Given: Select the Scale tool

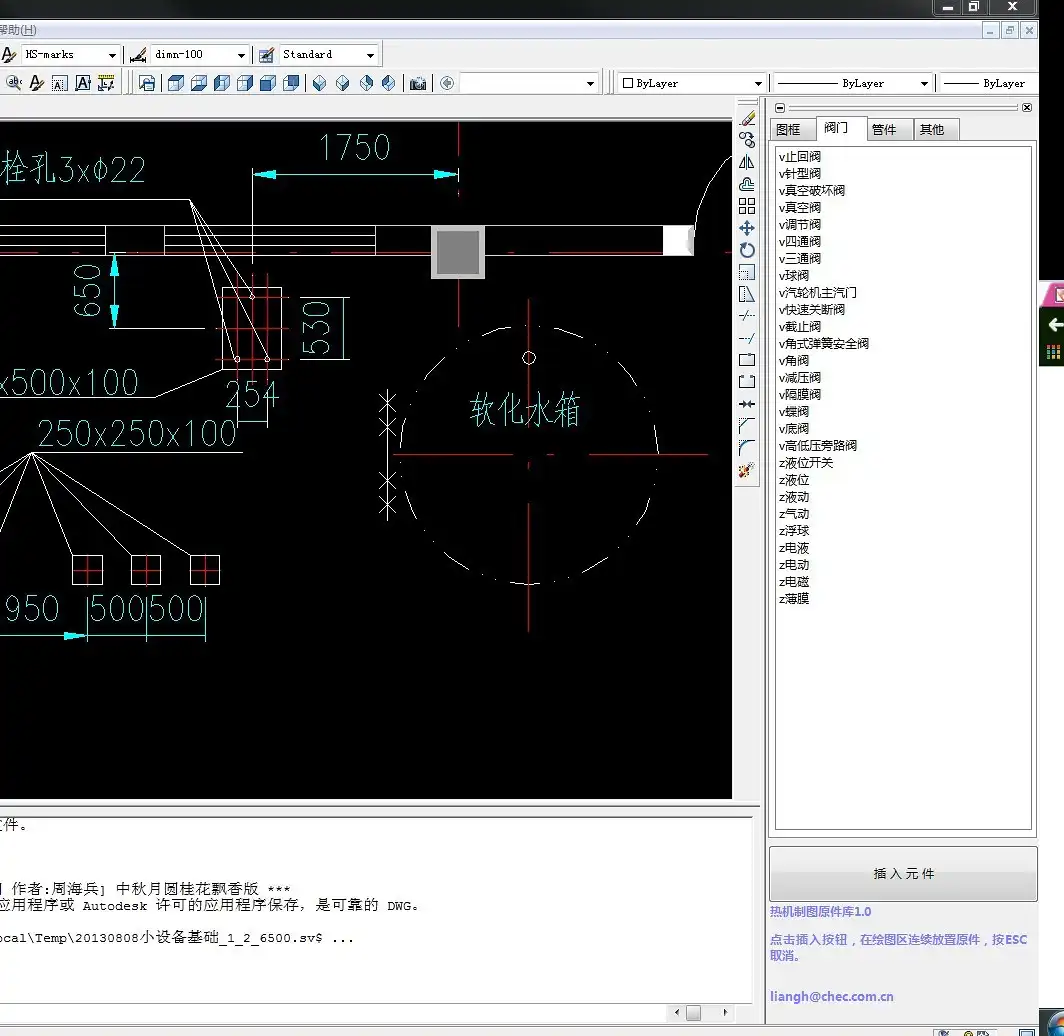Looking at the screenshot, I should [747, 272].
